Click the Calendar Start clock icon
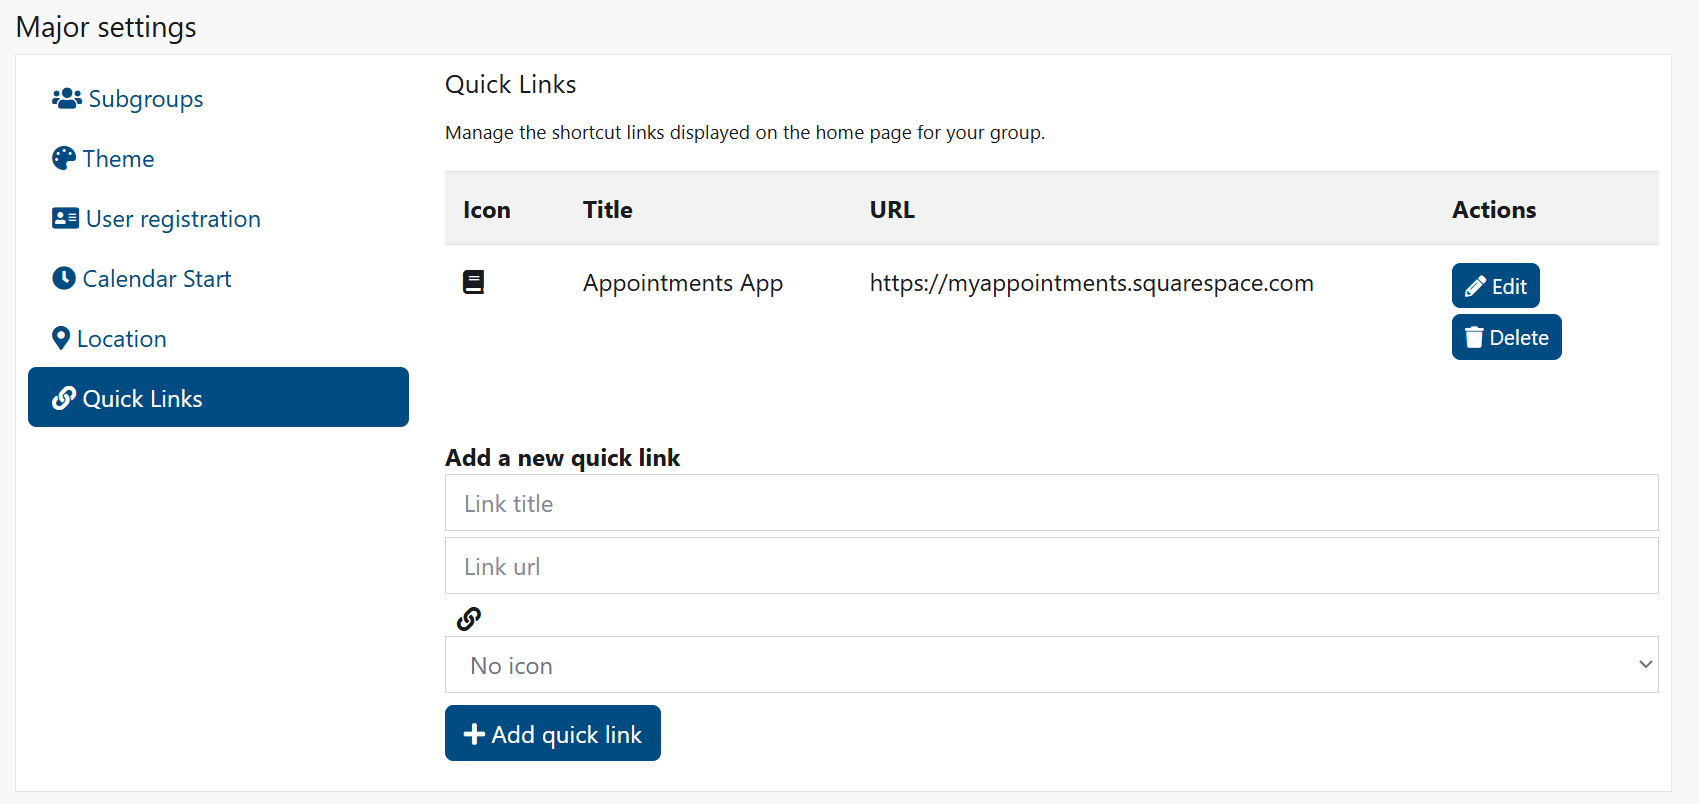1699x804 pixels. click(x=63, y=278)
